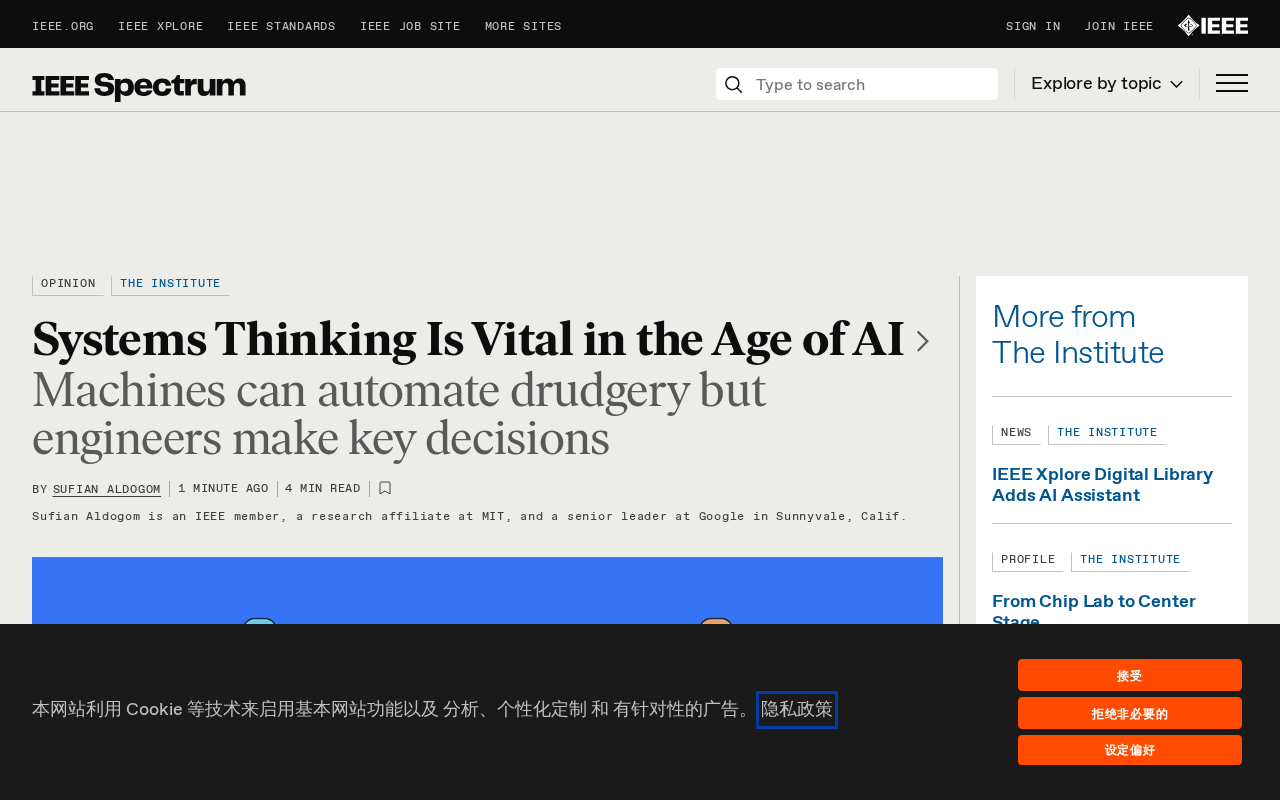This screenshot has height=800, width=1280.
Task: Open From Chip Lab to Center Stage article
Action: click(x=1094, y=608)
